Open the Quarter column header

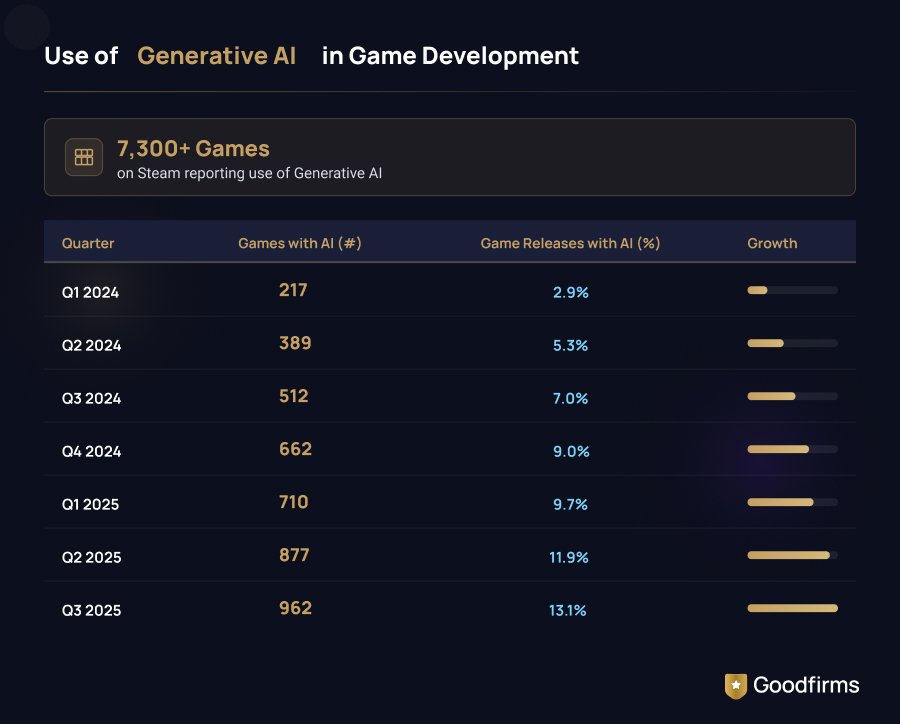point(88,243)
